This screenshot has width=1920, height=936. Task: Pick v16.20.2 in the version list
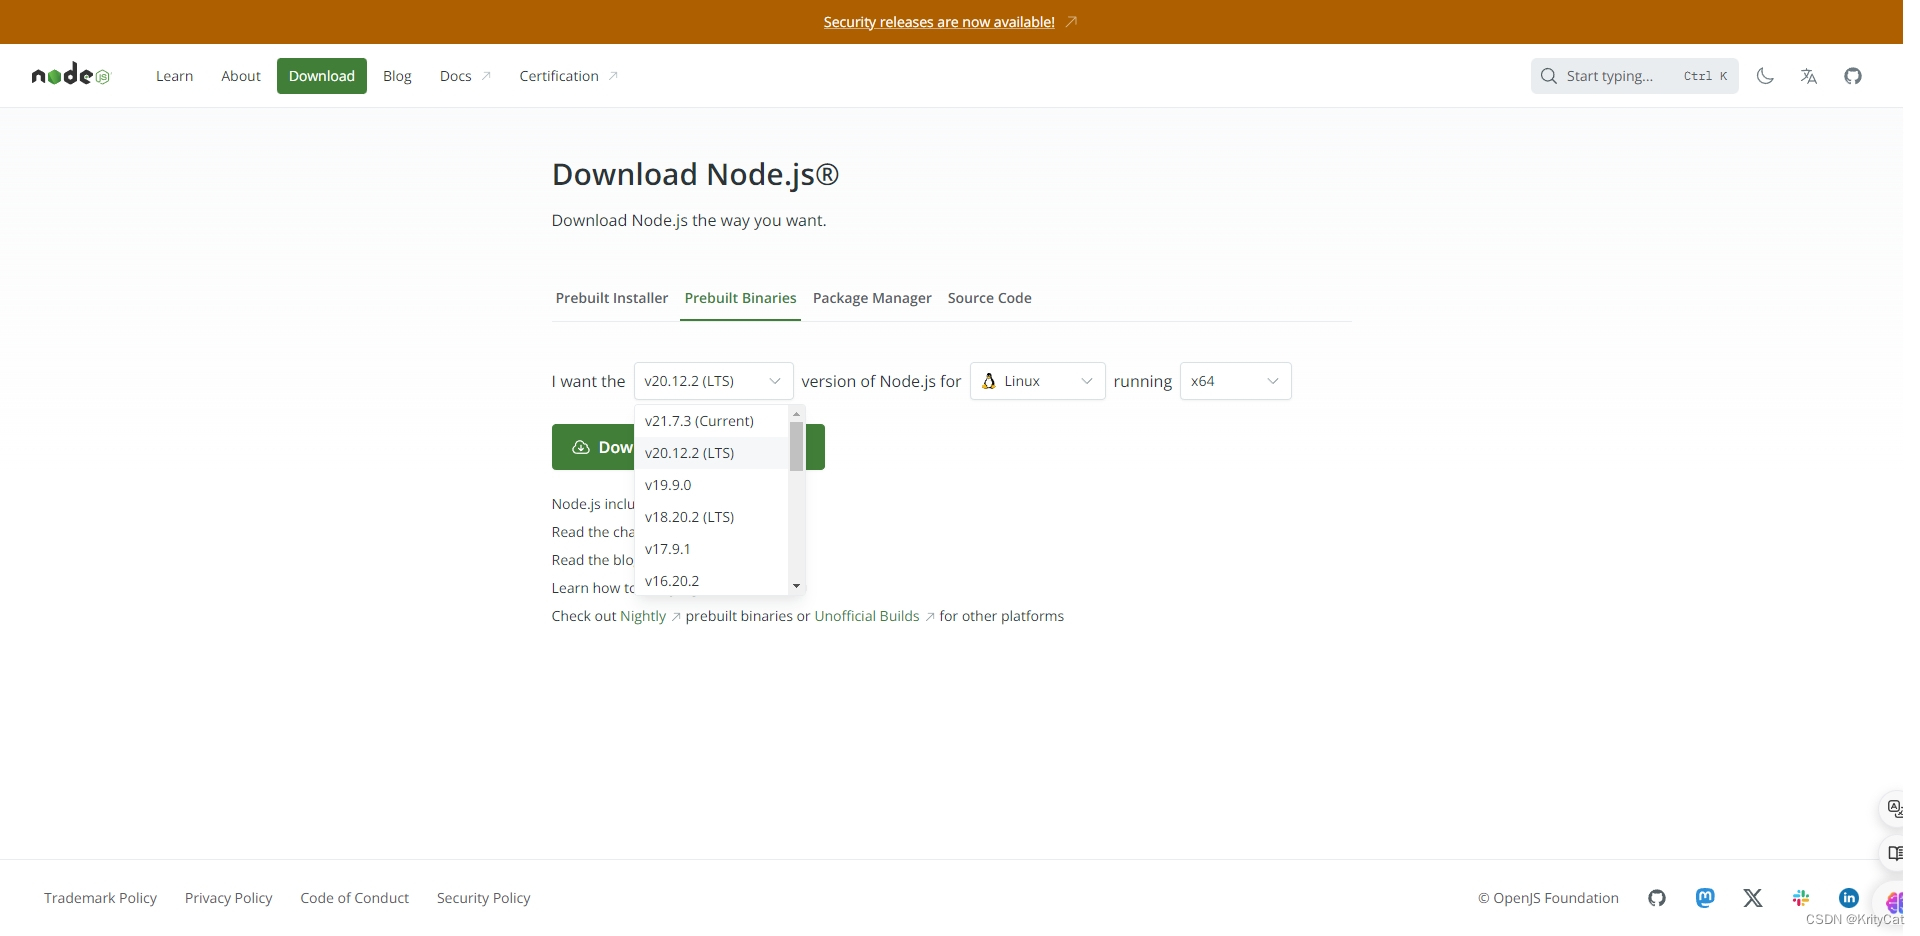tap(711, 581)
